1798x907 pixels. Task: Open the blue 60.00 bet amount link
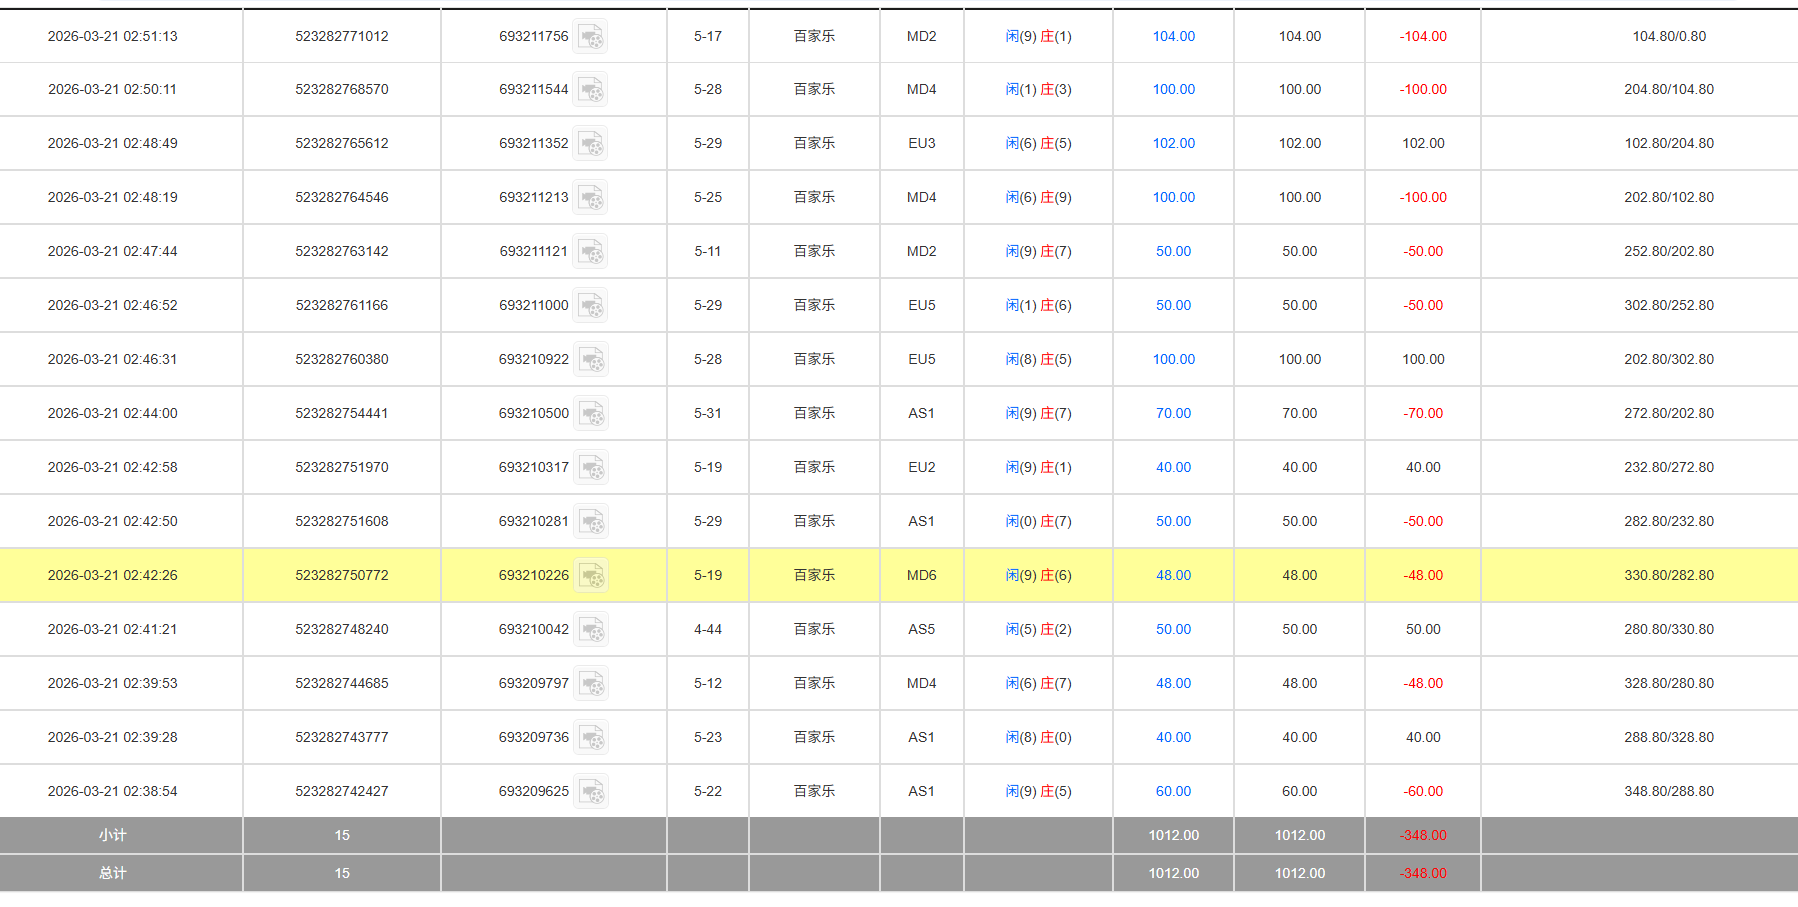click(x=1173, y=791)
